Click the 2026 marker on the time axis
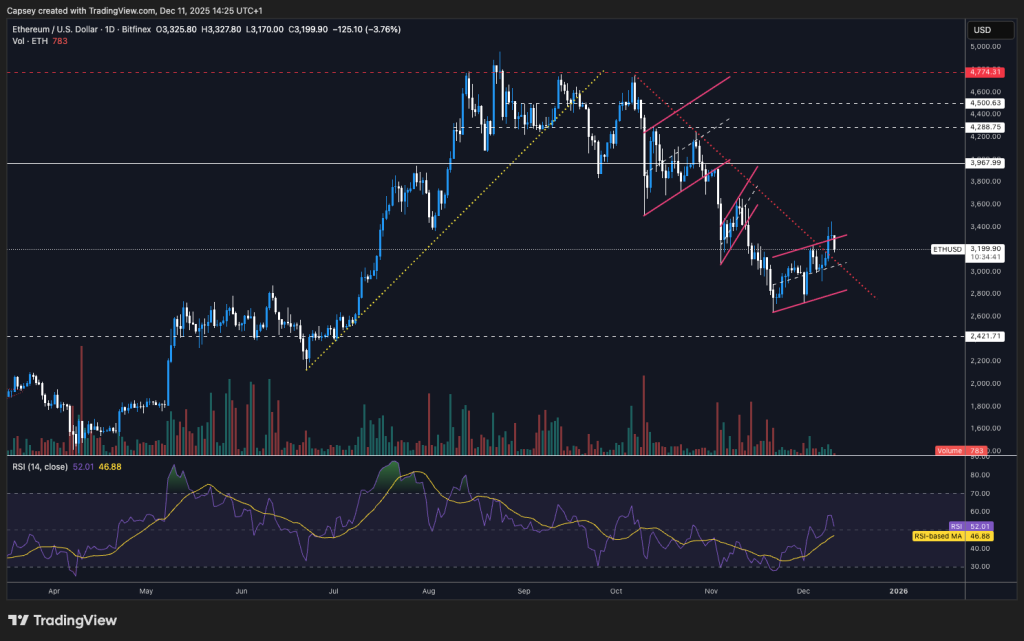The width and height of the screenshot is (1024, 641). (898, 591)
